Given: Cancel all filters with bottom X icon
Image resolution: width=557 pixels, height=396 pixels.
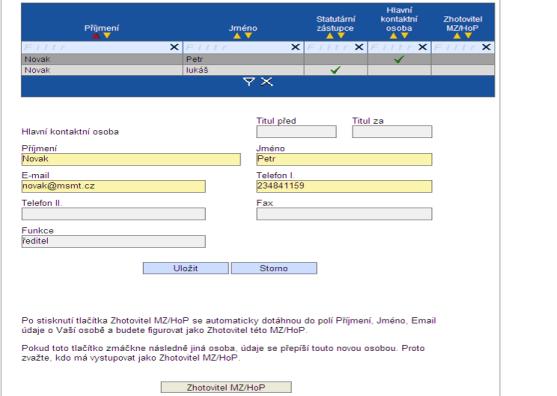Looking at the screenshot, I should 267,82.
